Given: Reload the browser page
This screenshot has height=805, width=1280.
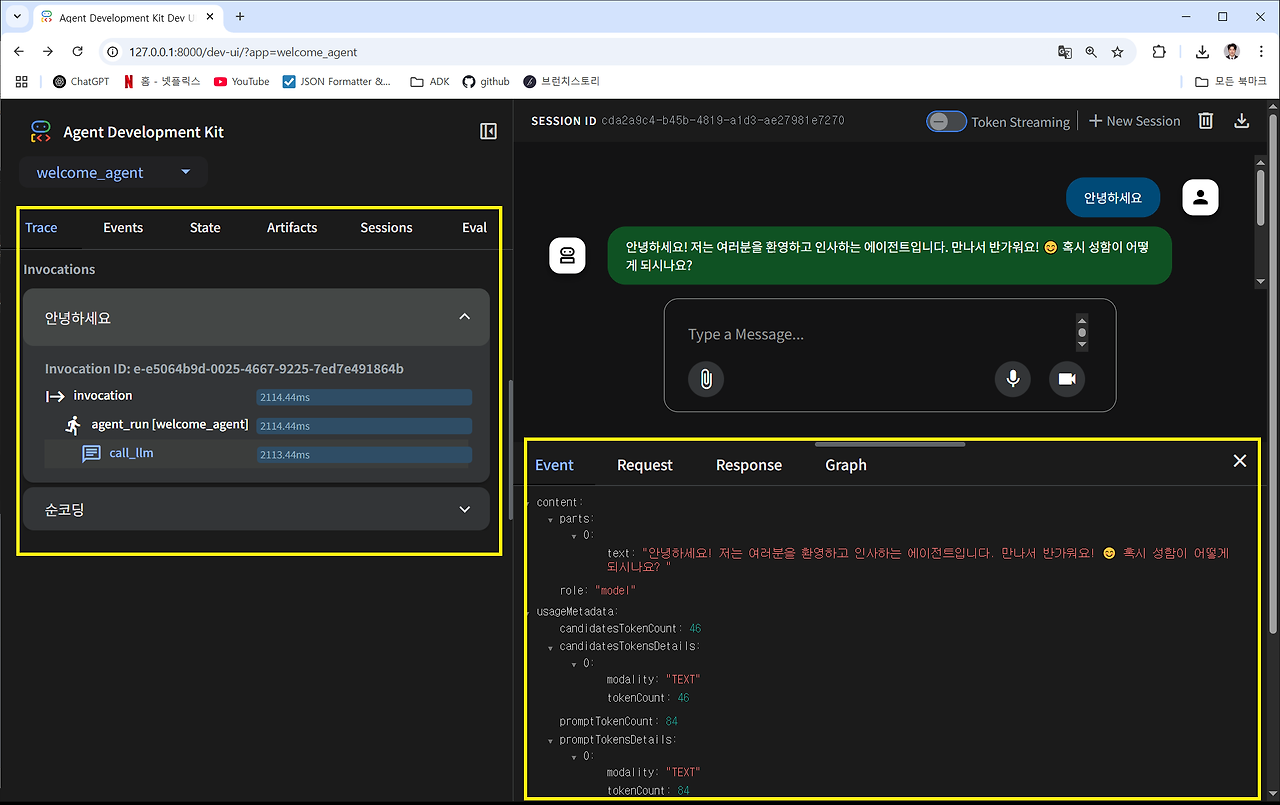Looking at the screenshot, I should pos(78,52).
